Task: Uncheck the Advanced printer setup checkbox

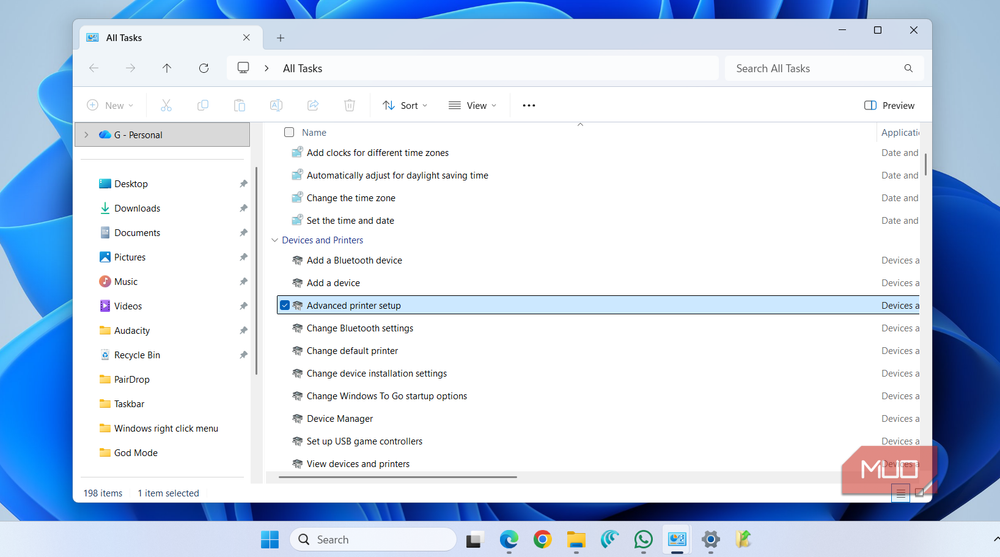Action: tap(284, 305)
